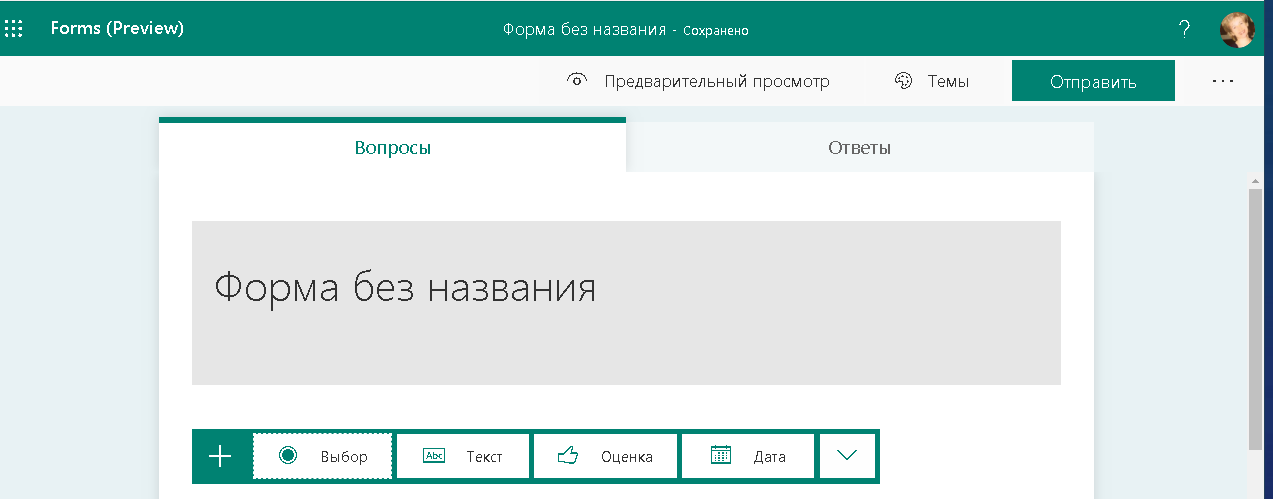Viewport: 1273px width, 499px height.
Task: Open the app launcher waffle menu
Action: 14,28
